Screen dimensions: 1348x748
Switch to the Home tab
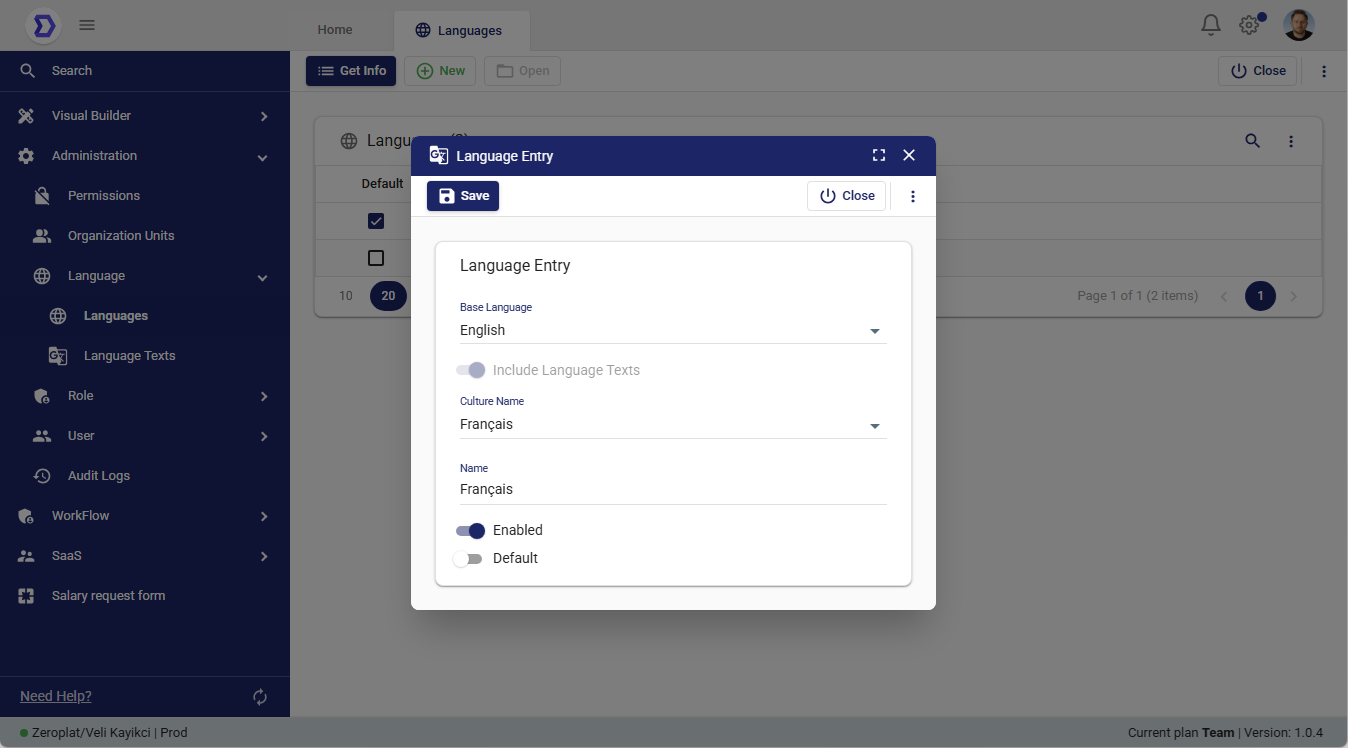click(x=335, y=30)
